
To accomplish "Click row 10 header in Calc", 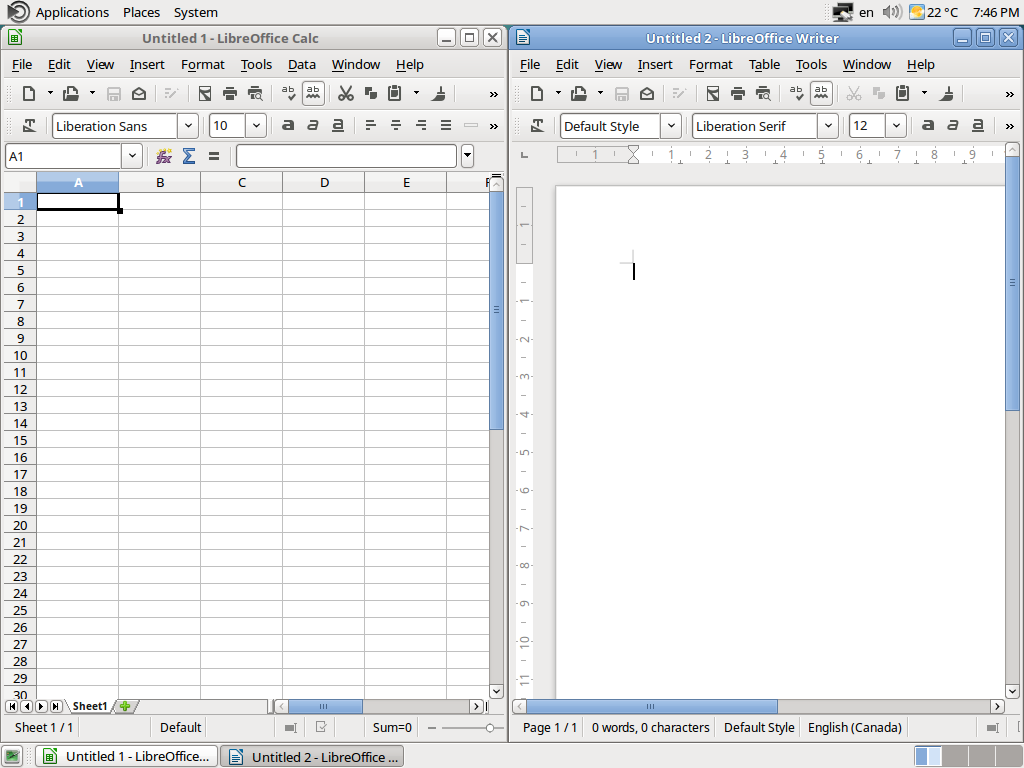I will pos(20,355).
